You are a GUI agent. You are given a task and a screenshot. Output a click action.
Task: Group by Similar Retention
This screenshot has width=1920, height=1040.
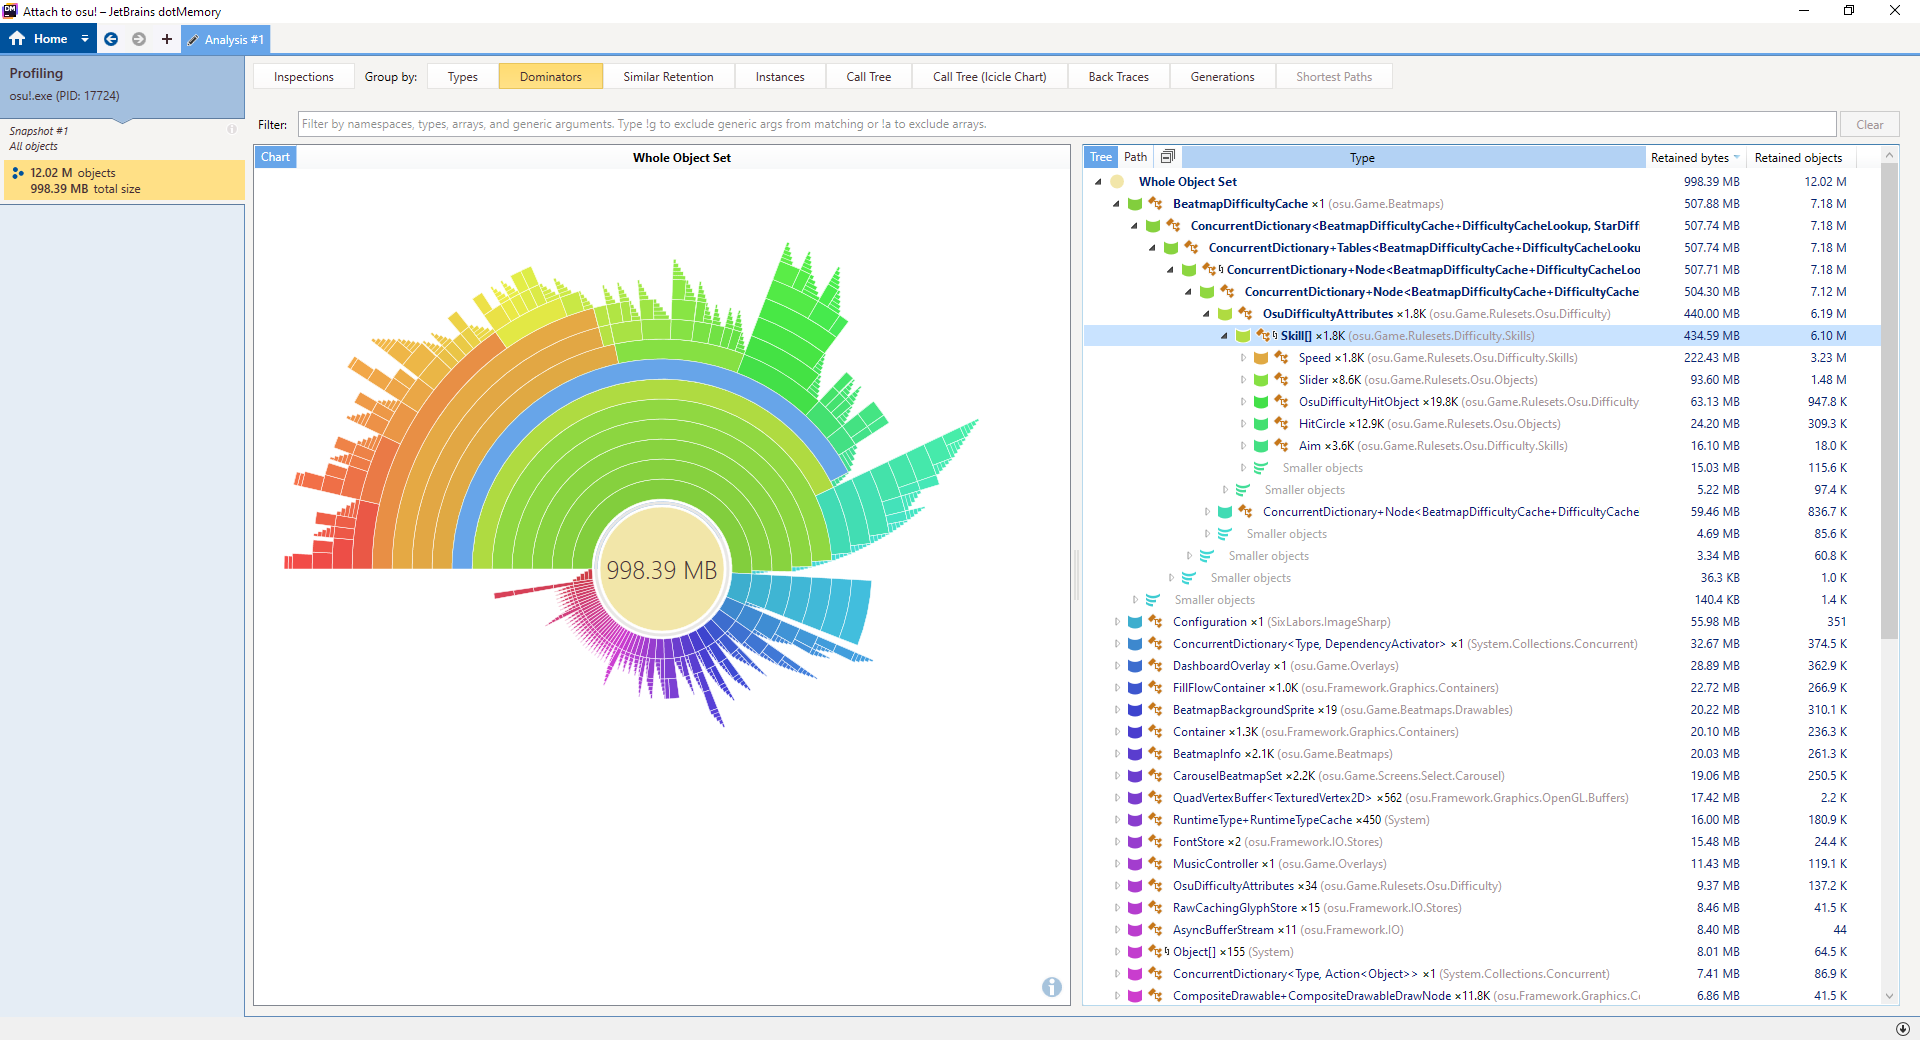coord(668,77)
